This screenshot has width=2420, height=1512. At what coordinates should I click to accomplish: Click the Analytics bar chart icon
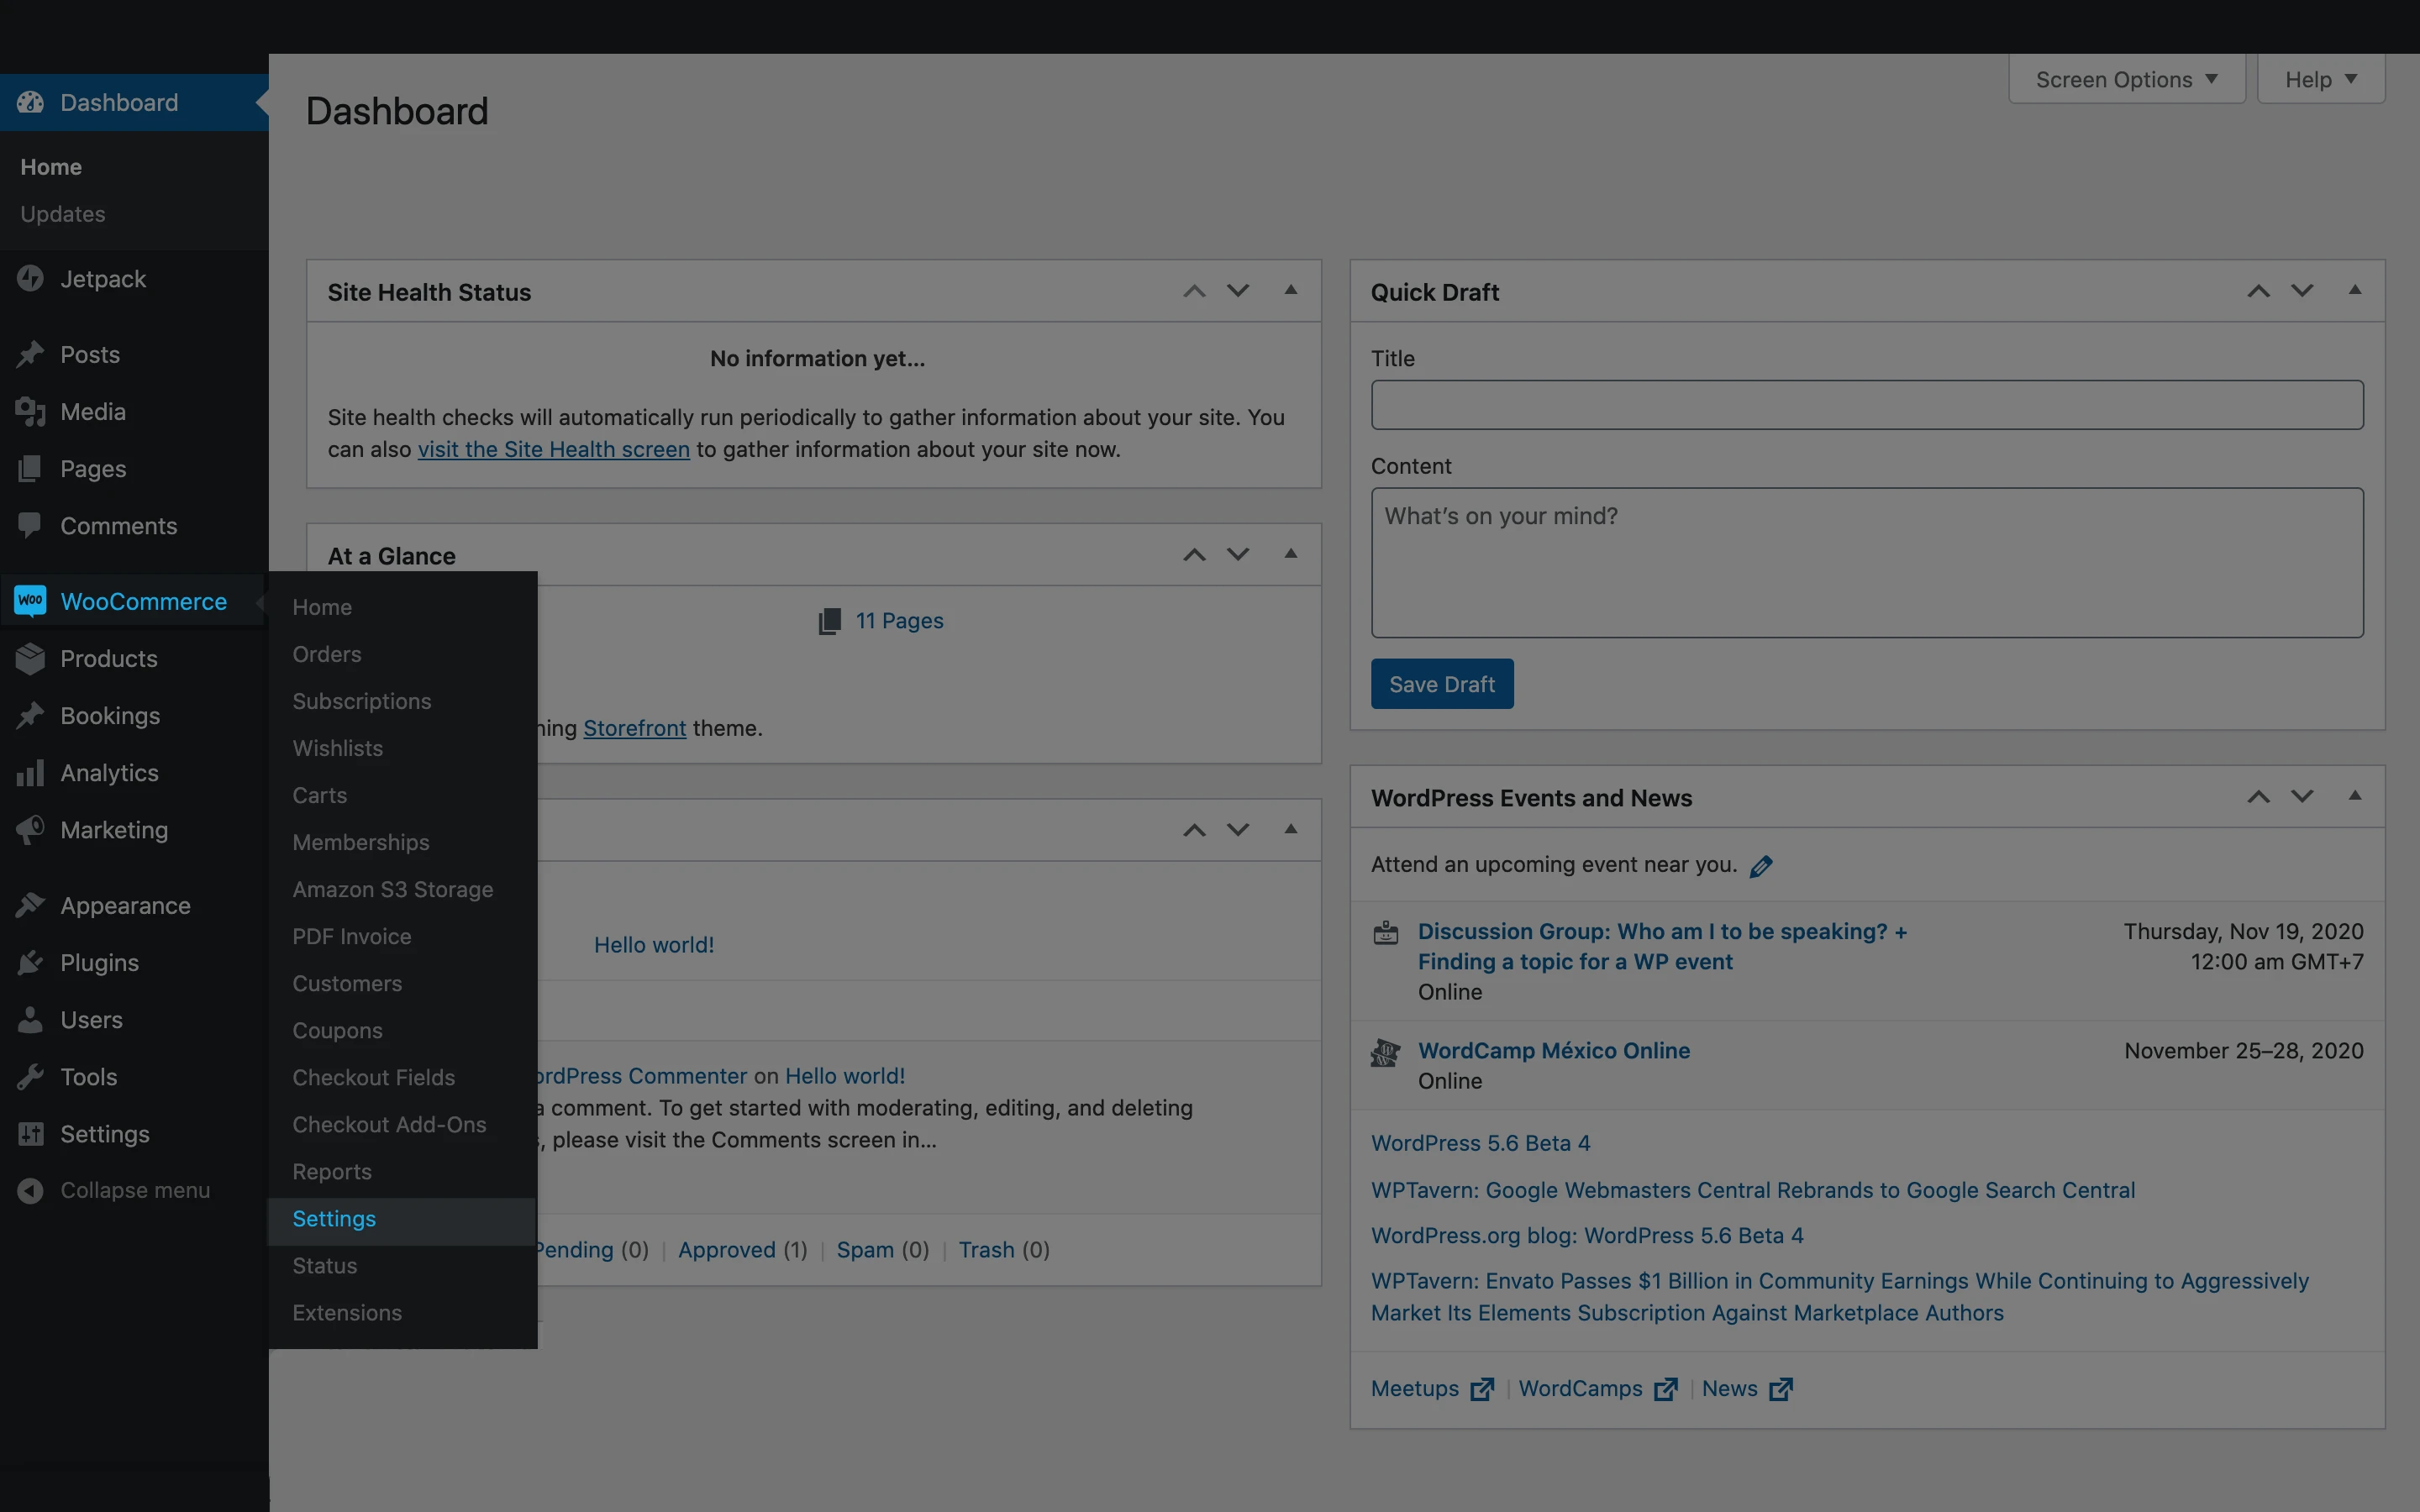(30, 773)
